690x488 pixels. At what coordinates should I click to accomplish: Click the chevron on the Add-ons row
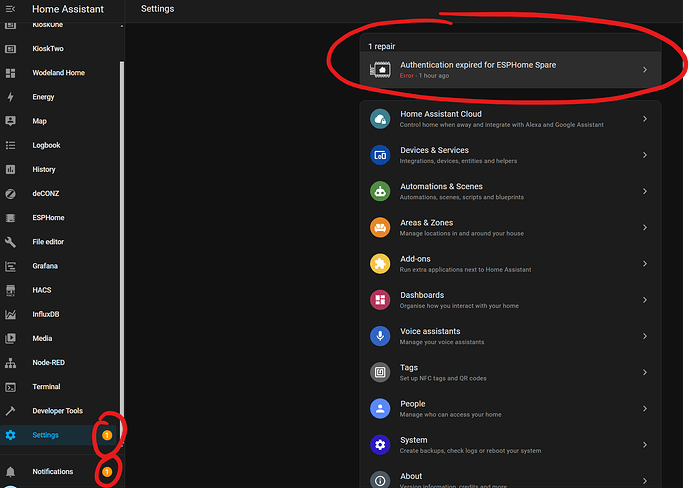point(645,264)
